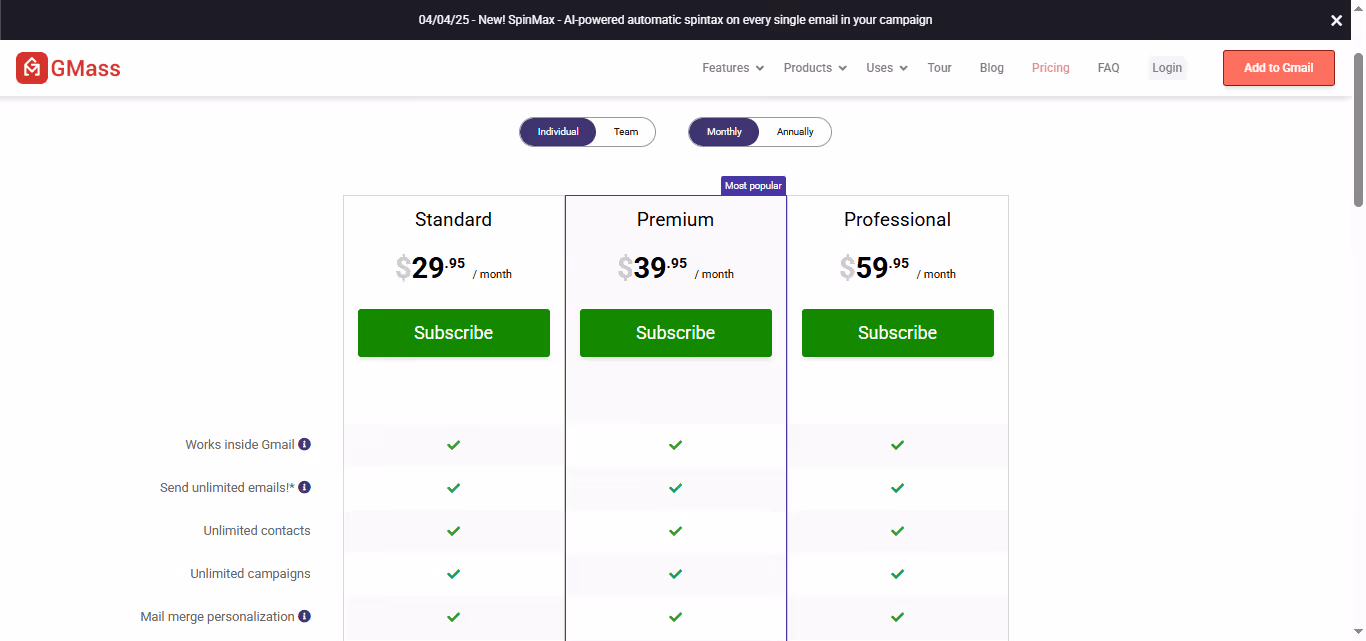Open info icon for Send unlimited emails
The width and height of the screenshot is (1366, 641).
point(305,487)
